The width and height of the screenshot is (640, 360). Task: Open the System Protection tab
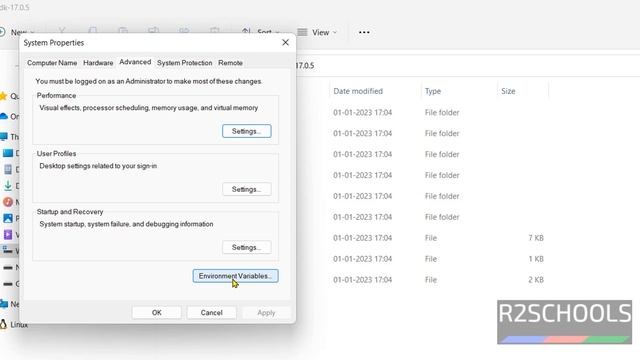(x=184, y=63)
